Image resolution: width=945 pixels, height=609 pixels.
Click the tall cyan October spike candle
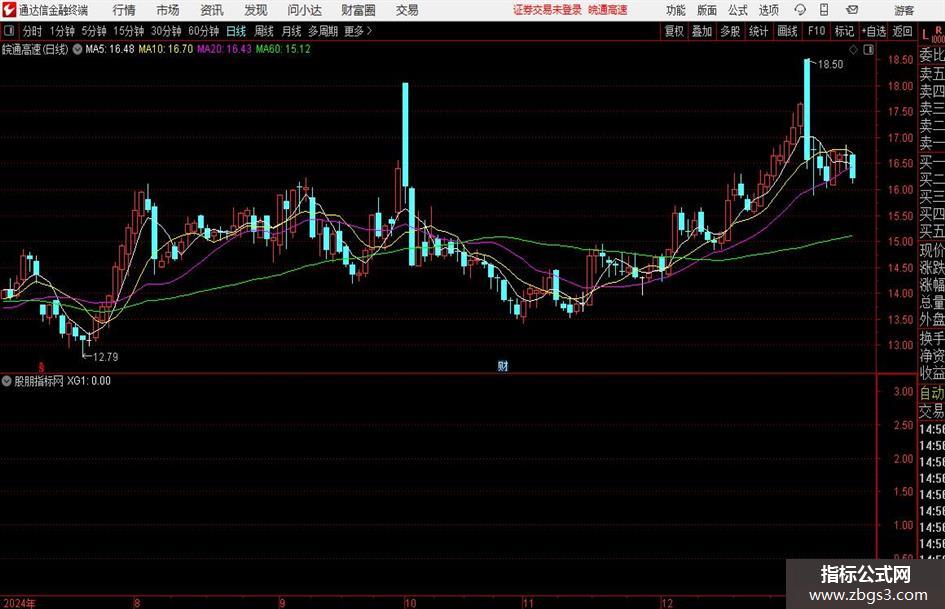(x=406, y=134)
